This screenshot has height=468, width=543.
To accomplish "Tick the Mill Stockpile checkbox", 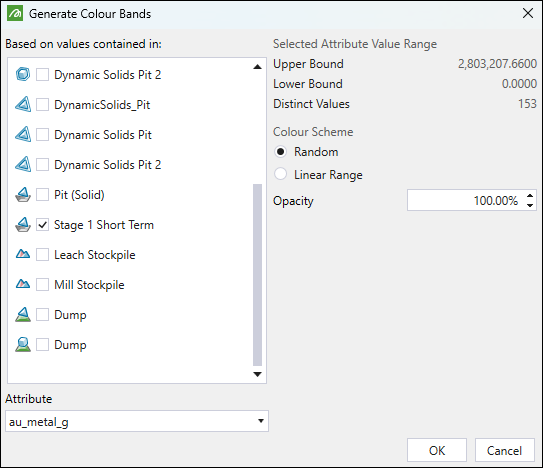I will pyautogui.click(x=43, y=285).
